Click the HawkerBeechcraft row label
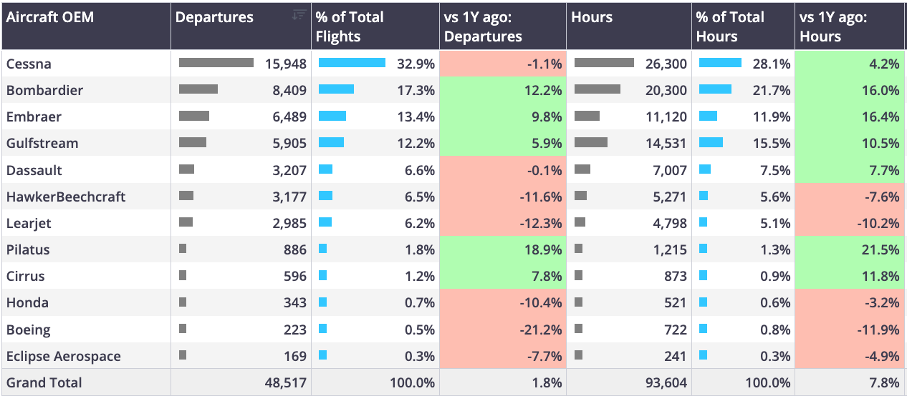This screenshot has height=396, width=908. click(66, 197)
